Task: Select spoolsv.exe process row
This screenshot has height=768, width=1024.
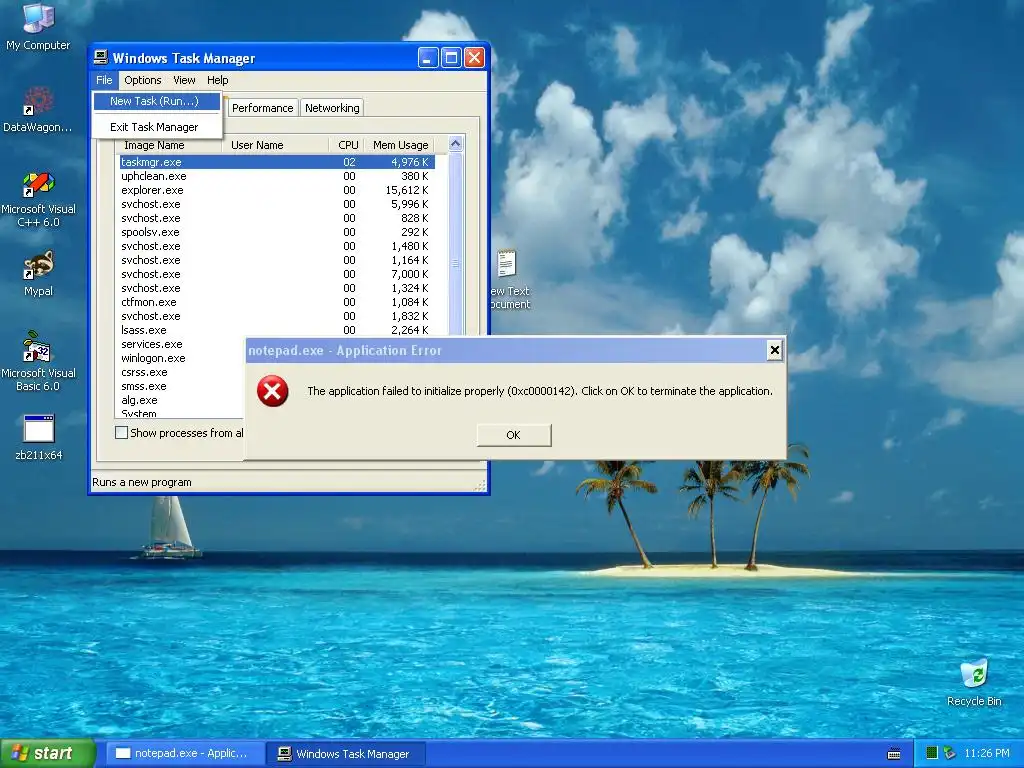Action: pyautogui.click(x=277, y=232)
